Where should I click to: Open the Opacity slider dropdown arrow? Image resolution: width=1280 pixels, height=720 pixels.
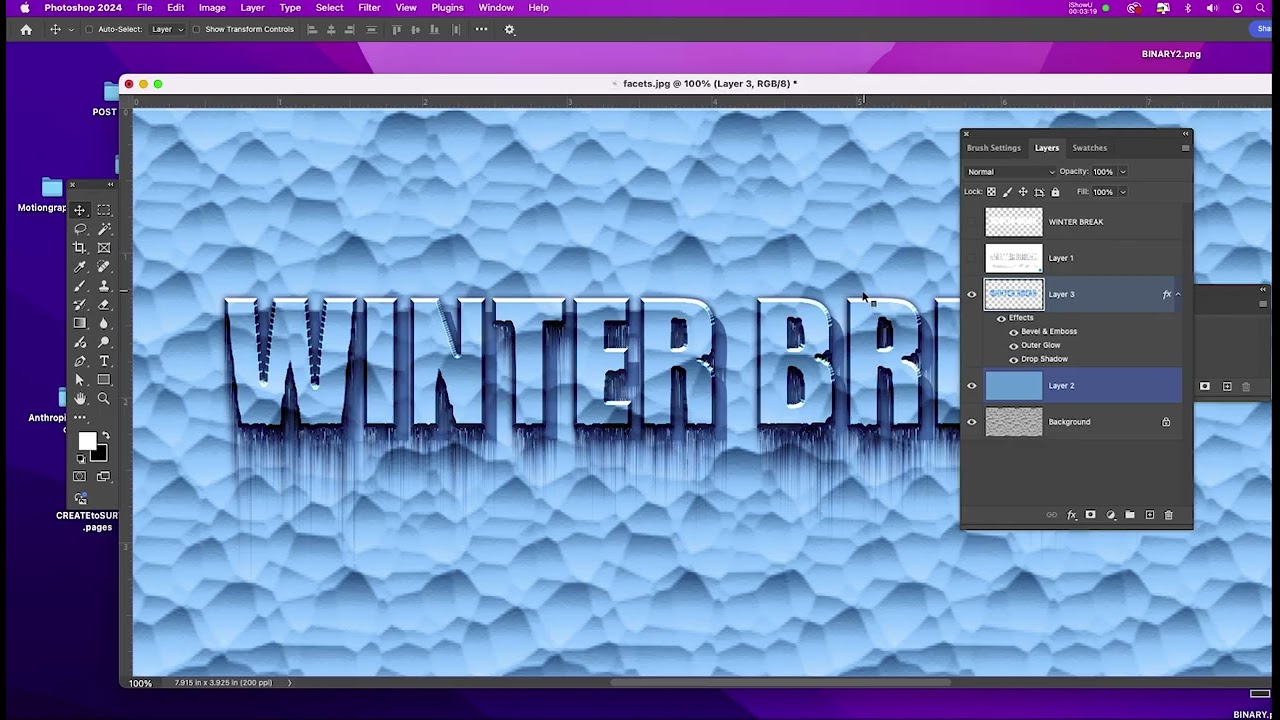click(1123, 172)
